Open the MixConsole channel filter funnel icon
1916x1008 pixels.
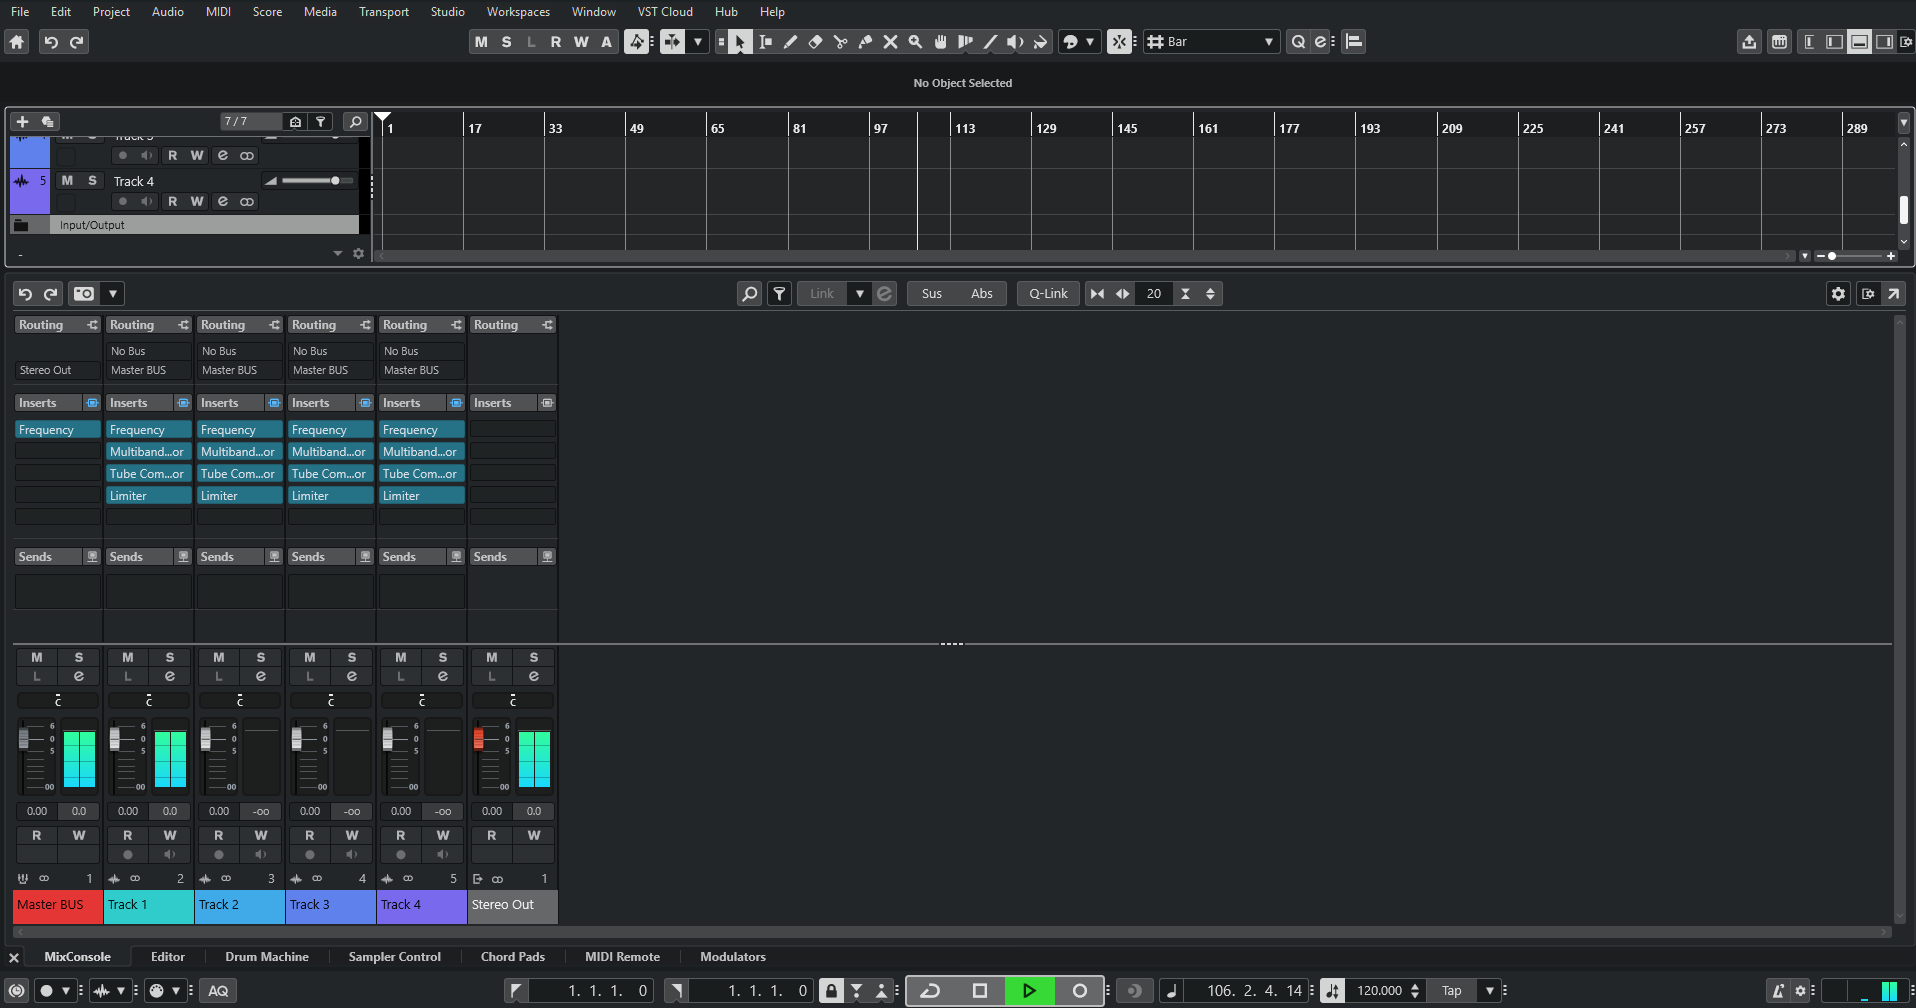point(779,293)
